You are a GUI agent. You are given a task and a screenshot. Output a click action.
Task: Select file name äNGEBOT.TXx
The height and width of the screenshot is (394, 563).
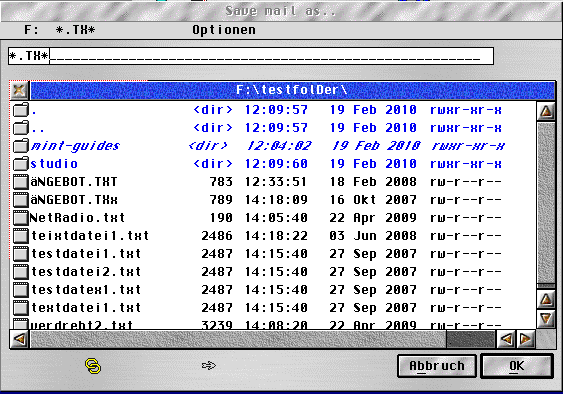[x=74, y=200]
